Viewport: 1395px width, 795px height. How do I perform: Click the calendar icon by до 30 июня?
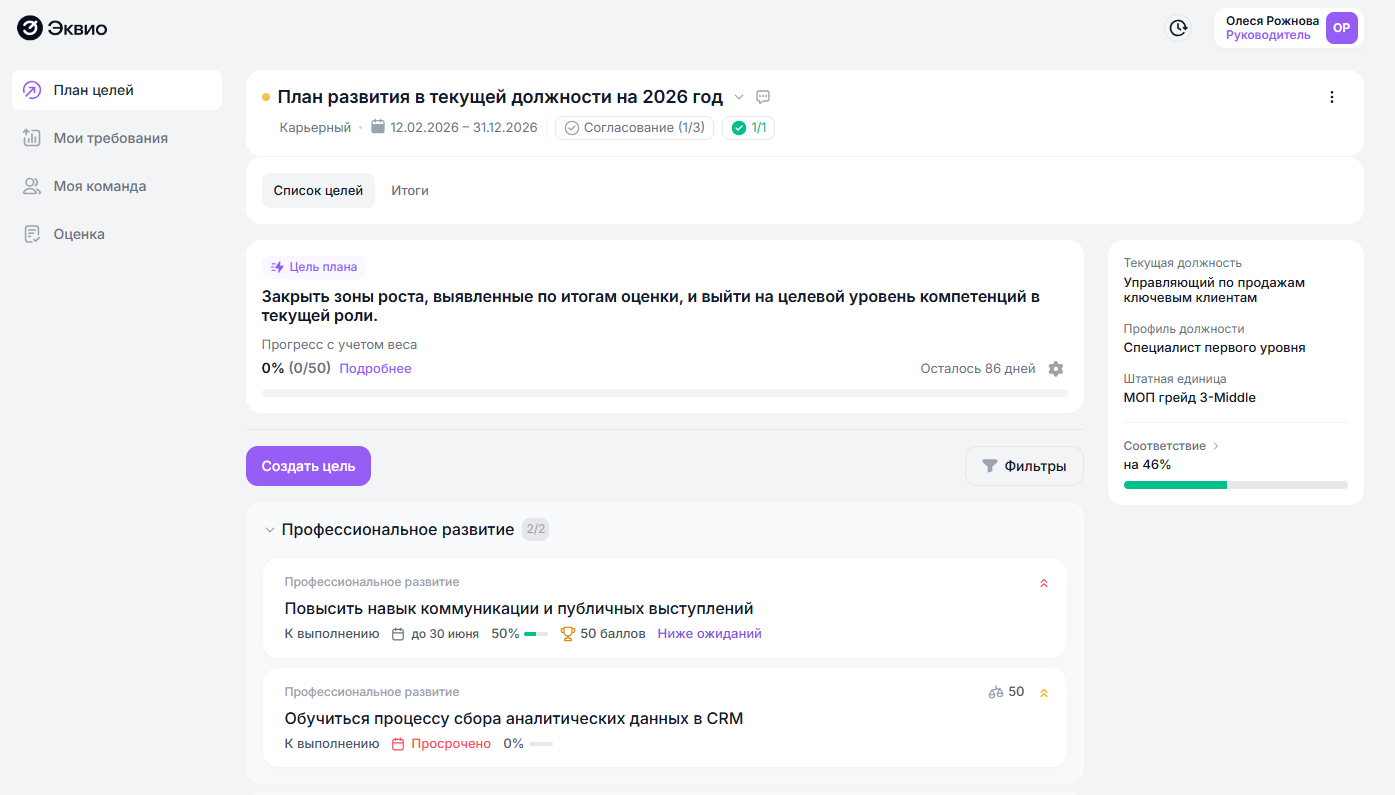pyautogui.click(x=397, y=634)
